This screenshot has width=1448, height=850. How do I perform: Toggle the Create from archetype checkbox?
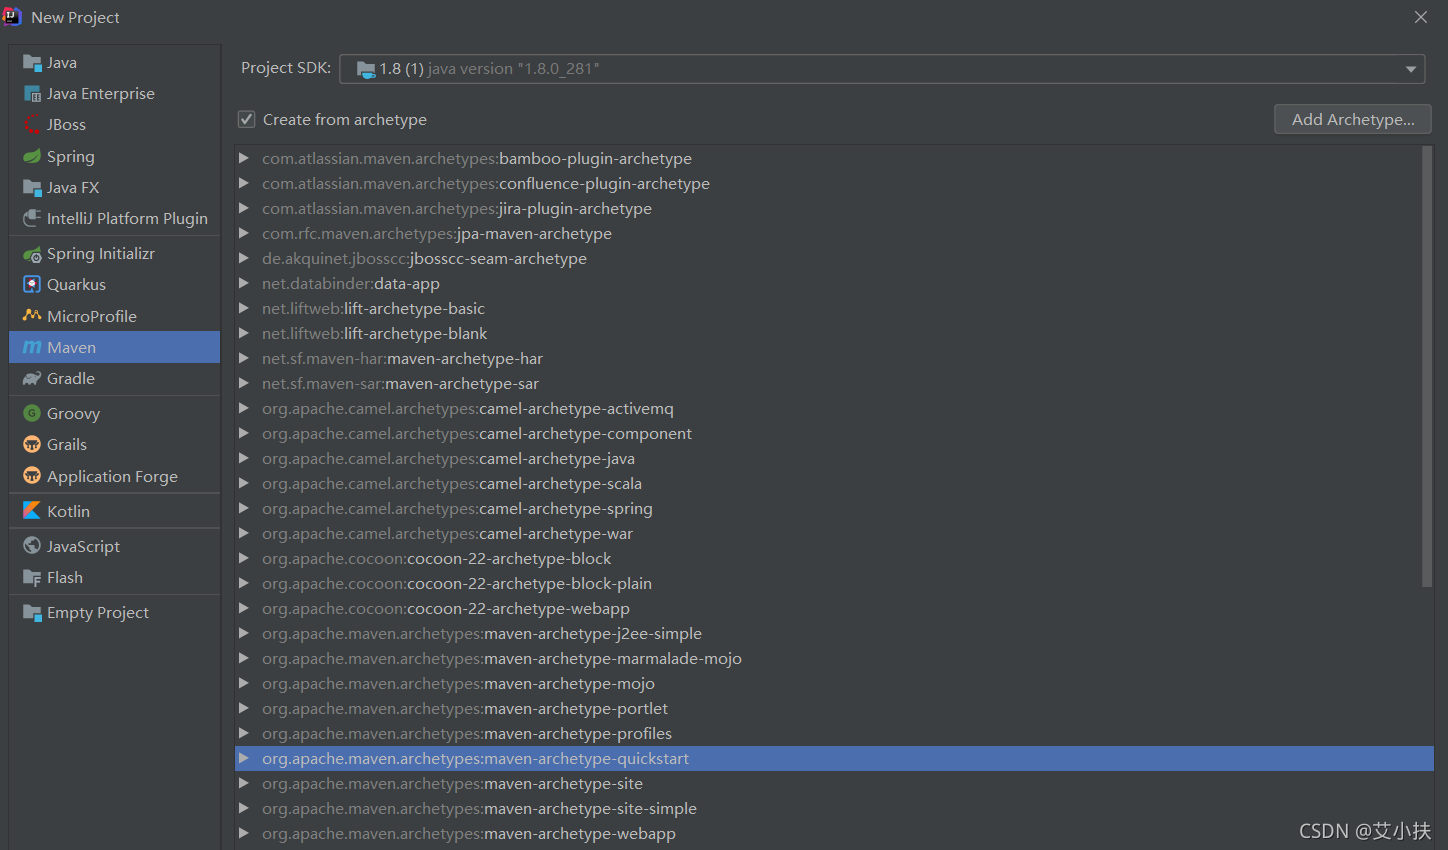[x=246, y=119]
